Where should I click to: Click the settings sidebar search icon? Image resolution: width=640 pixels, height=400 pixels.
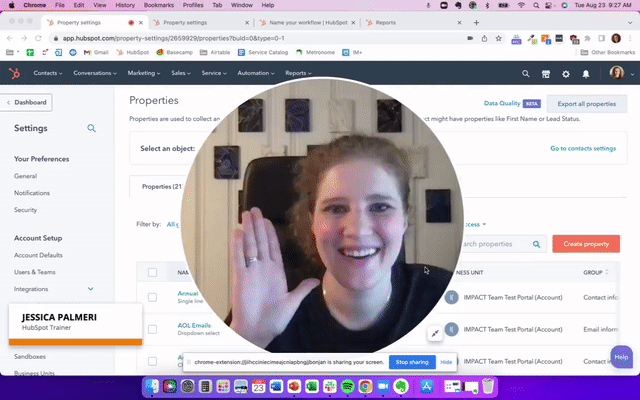pyautogui.click(x=92, y=128)
